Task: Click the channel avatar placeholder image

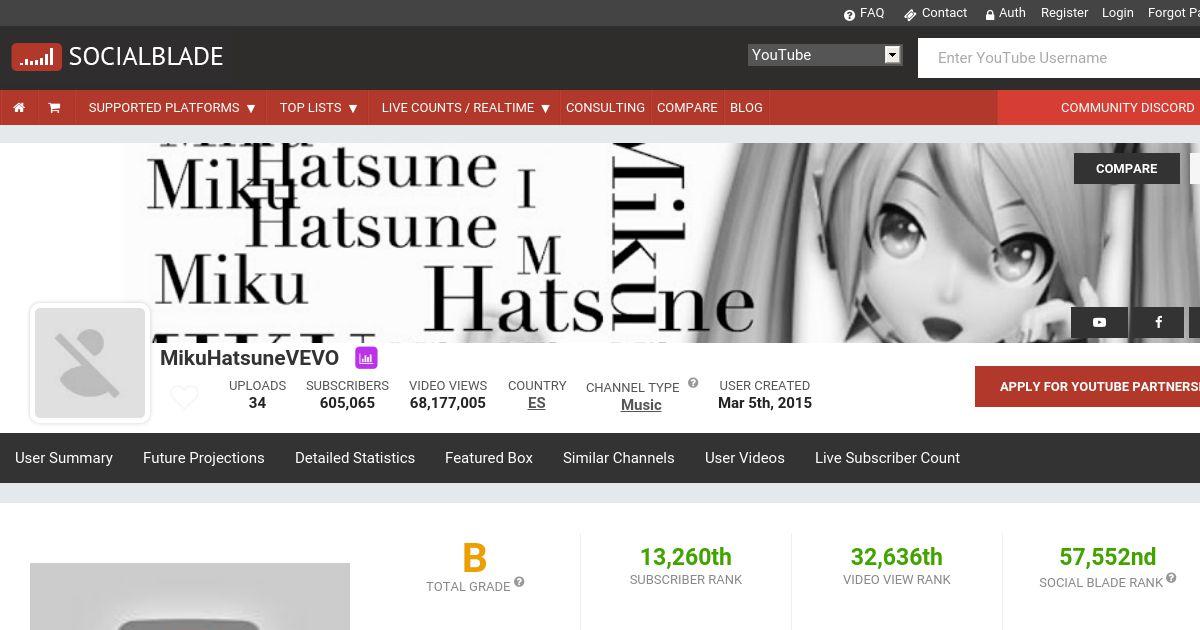Action: pyautogui.click(x=90, y=363)
